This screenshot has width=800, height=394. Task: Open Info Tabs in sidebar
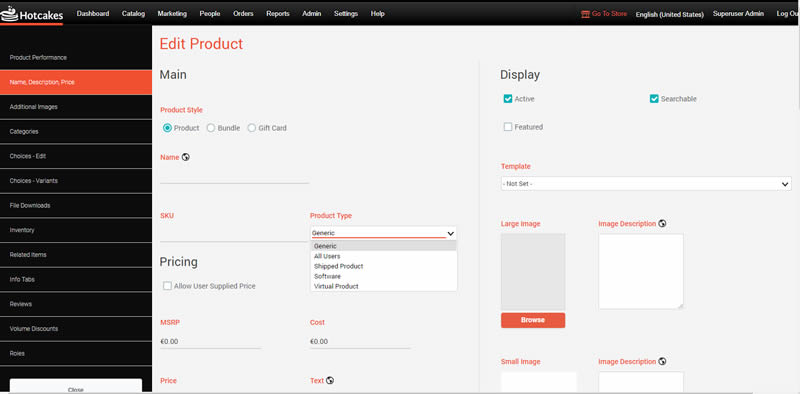[76, 280]
